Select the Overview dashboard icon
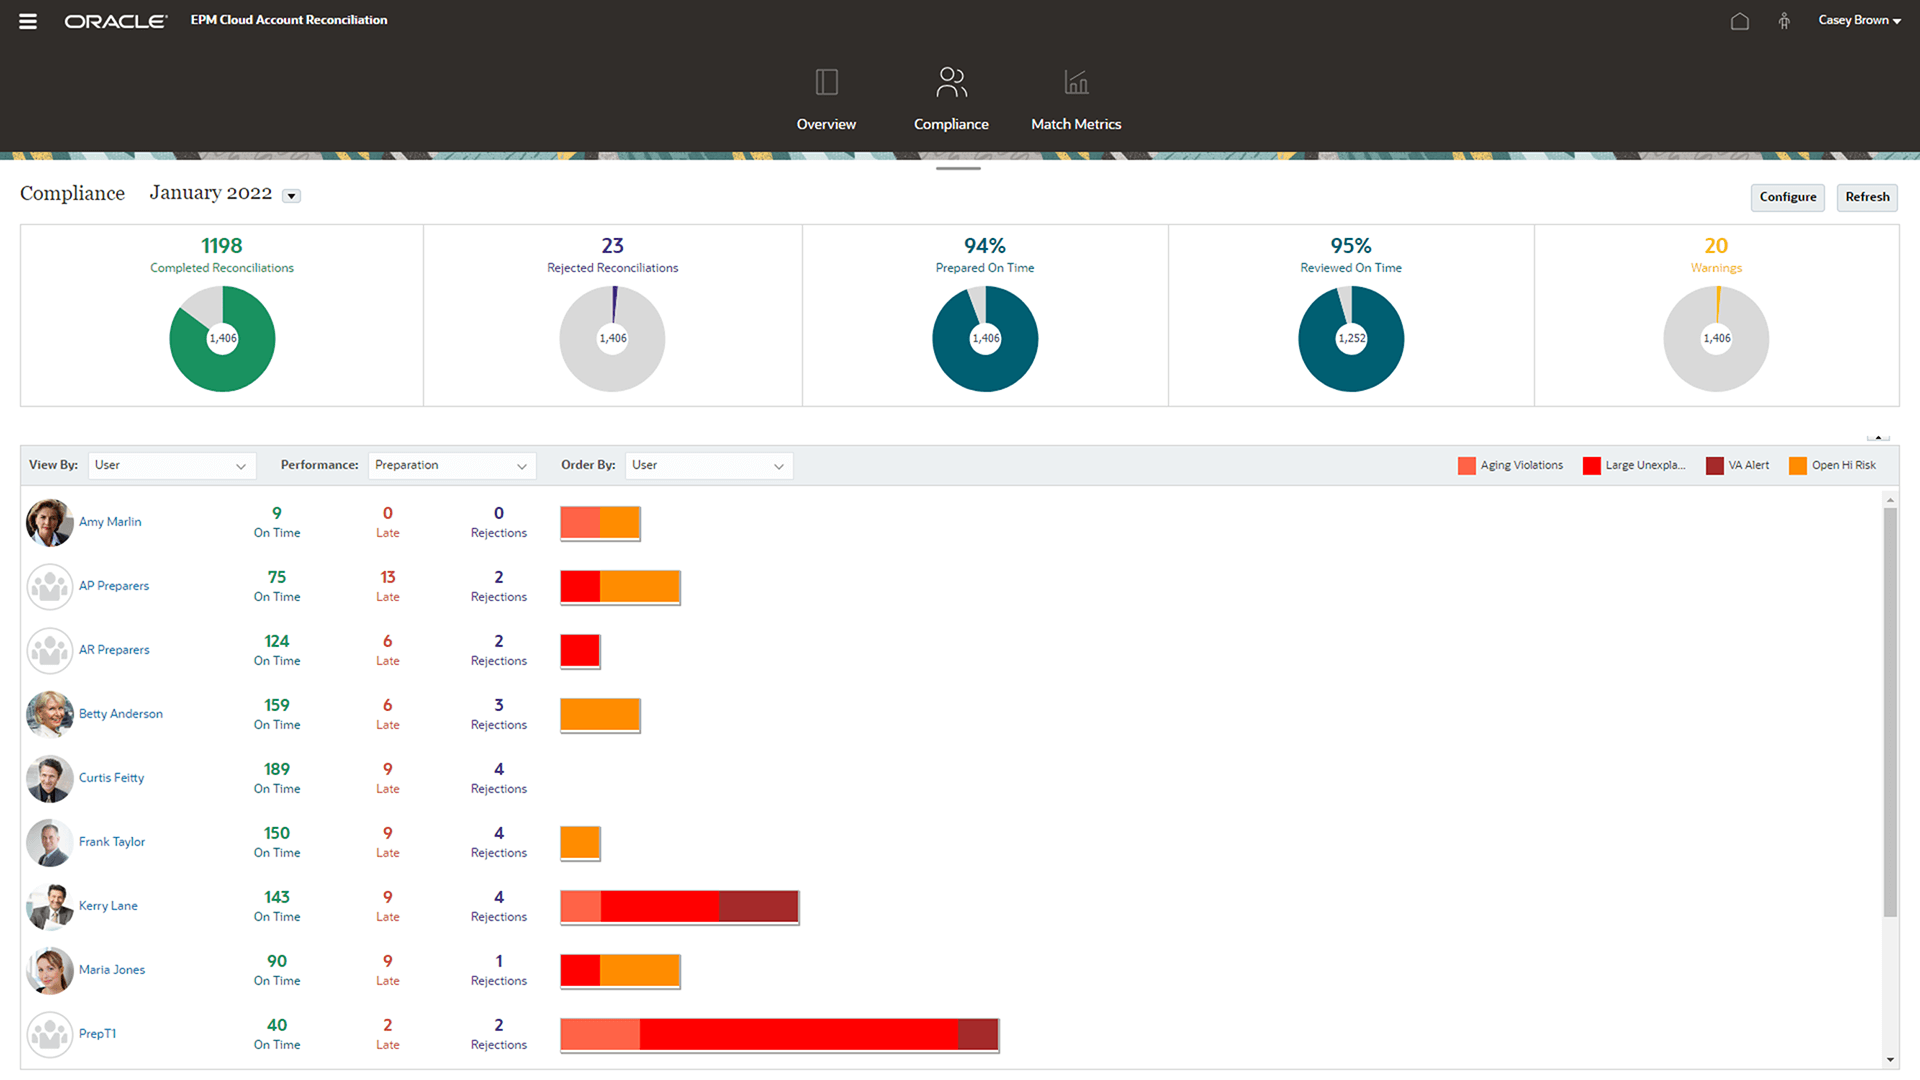This screenshot has height=1080, width=1920. coord(826,95)
